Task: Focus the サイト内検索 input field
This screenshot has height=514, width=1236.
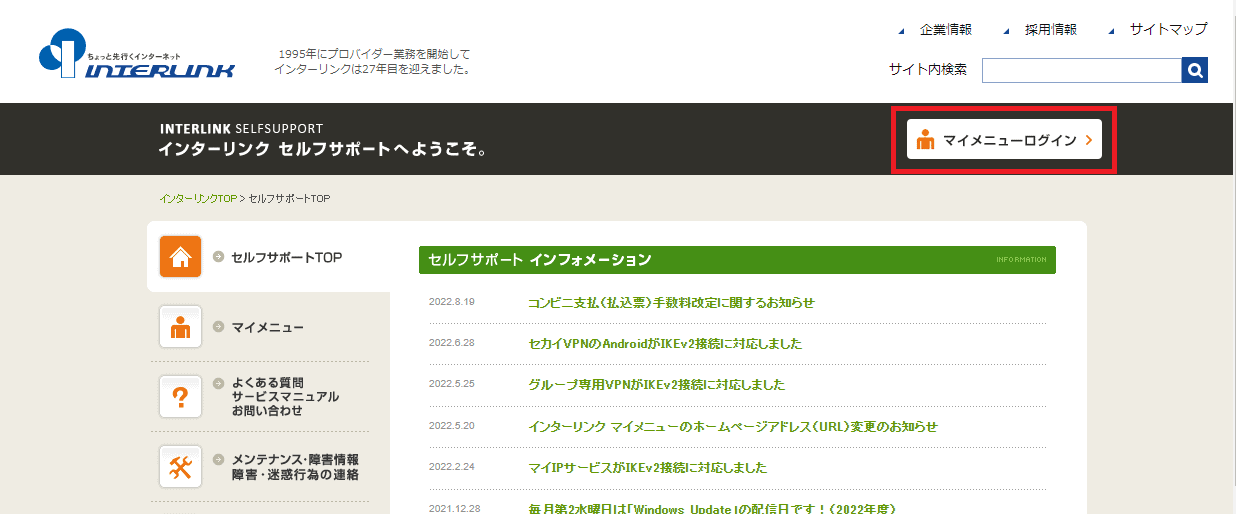Action: coord(1082,70)
